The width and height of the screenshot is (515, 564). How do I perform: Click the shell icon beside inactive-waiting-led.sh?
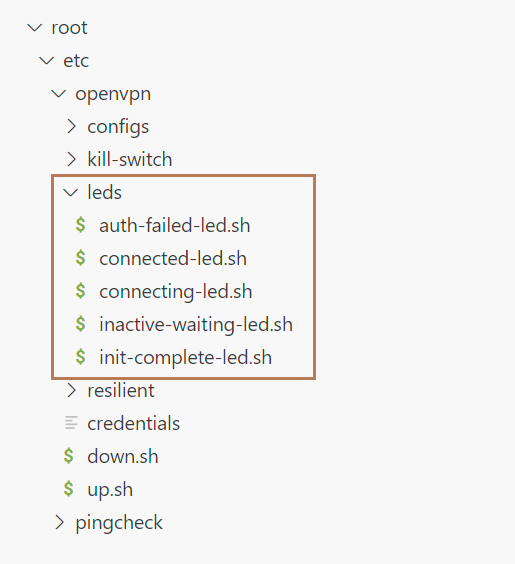[81, 324]
